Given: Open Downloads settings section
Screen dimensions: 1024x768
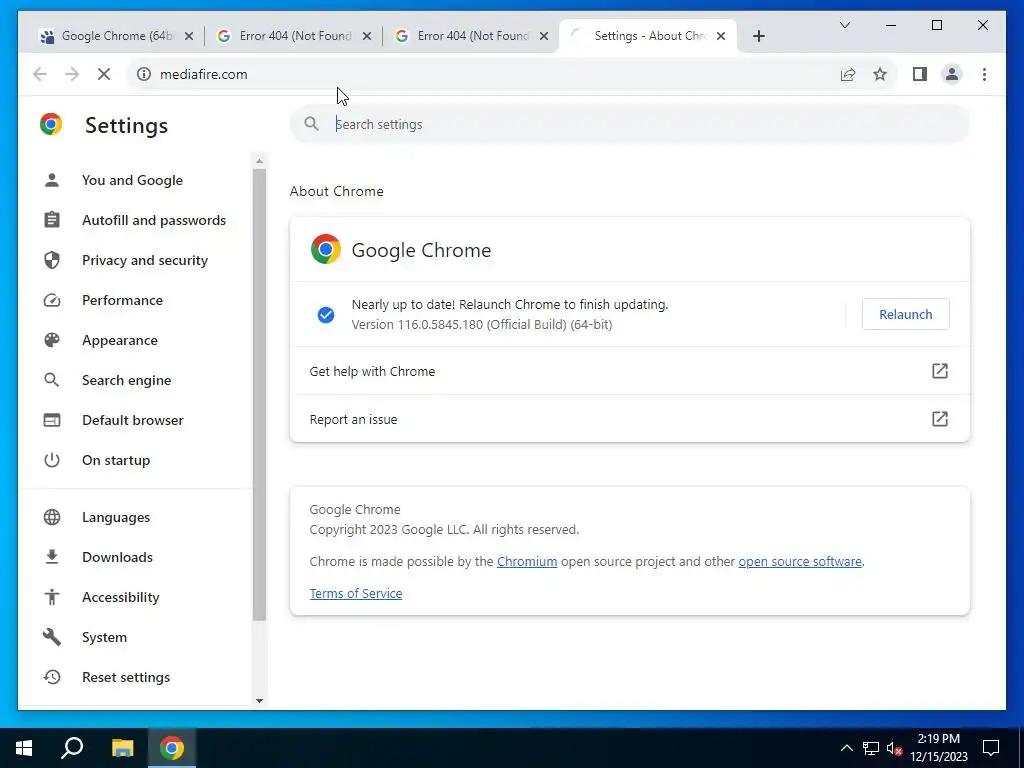Looking at the screenshot, I should click(x=118, y=557).
